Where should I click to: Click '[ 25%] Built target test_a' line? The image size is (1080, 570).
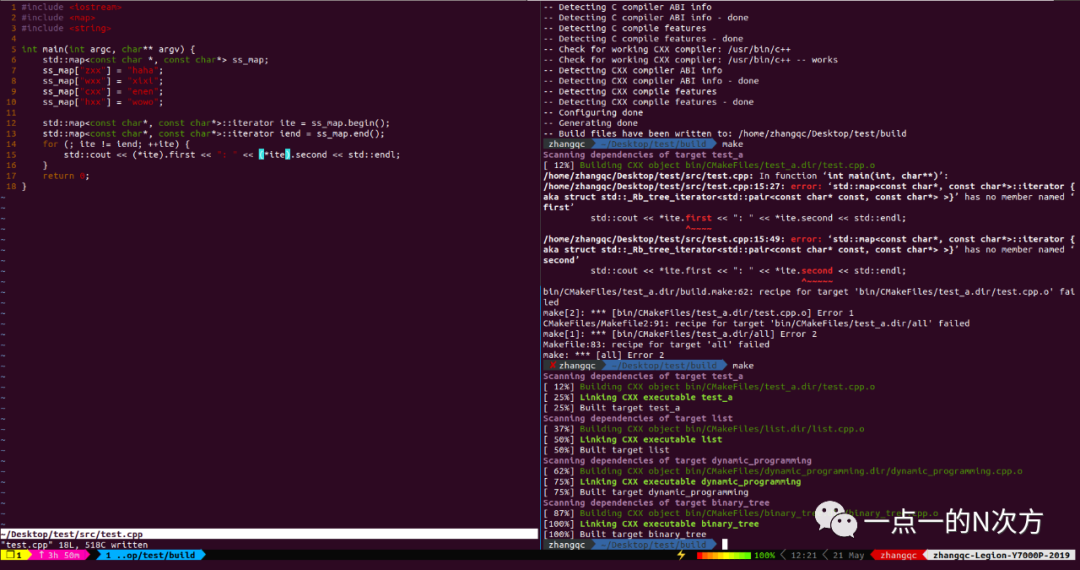click(x=612, y=408)
